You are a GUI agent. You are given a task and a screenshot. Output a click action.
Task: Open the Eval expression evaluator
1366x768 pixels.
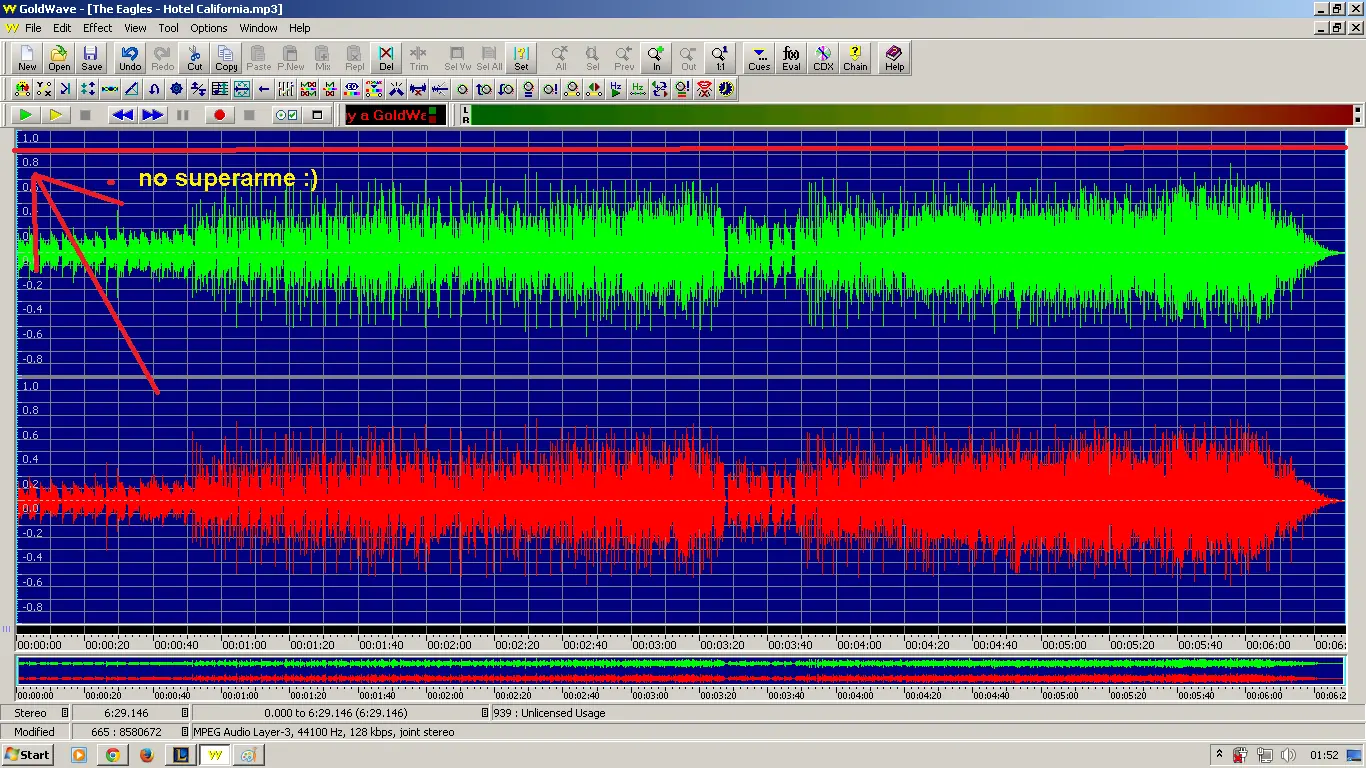[791, 58]
